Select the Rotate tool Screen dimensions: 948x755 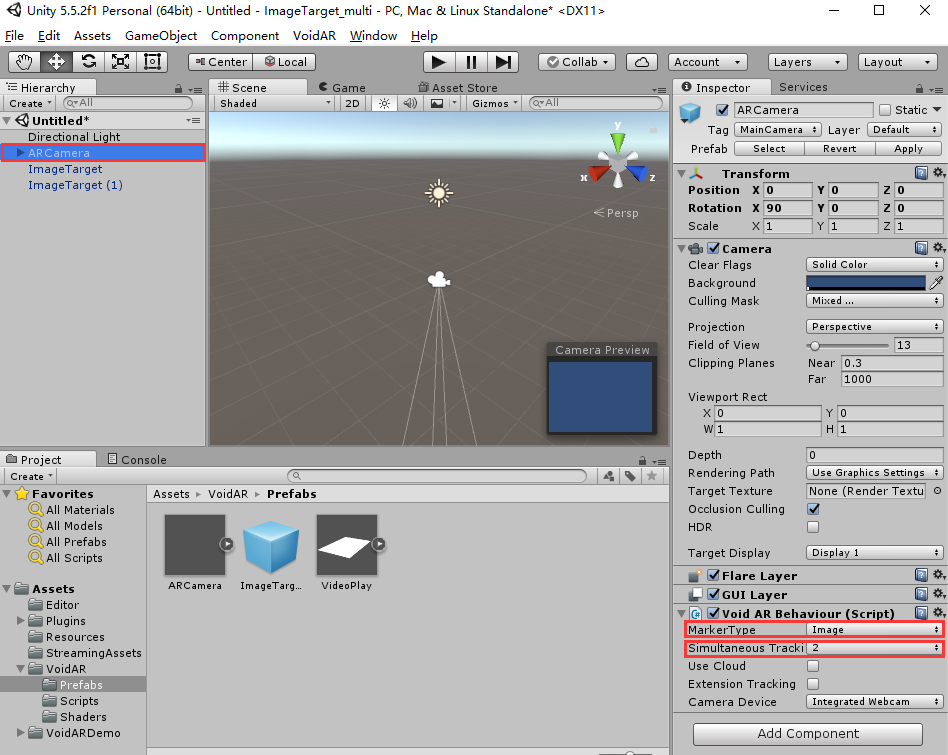(88, 62)
